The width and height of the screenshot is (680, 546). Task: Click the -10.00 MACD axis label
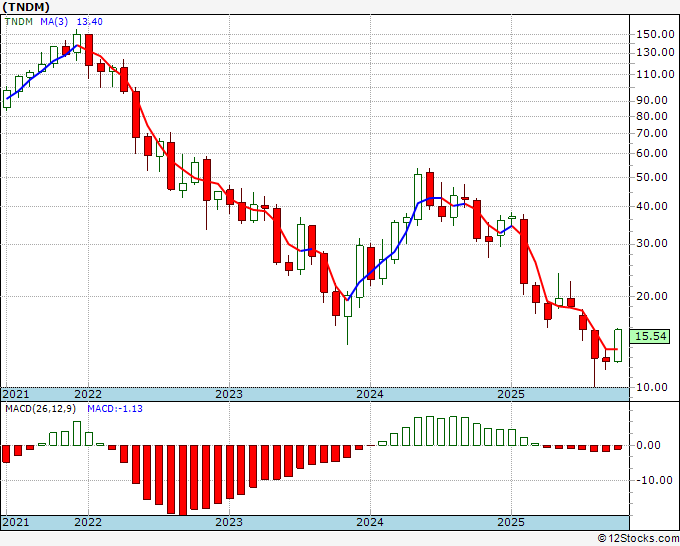point(655,480)
